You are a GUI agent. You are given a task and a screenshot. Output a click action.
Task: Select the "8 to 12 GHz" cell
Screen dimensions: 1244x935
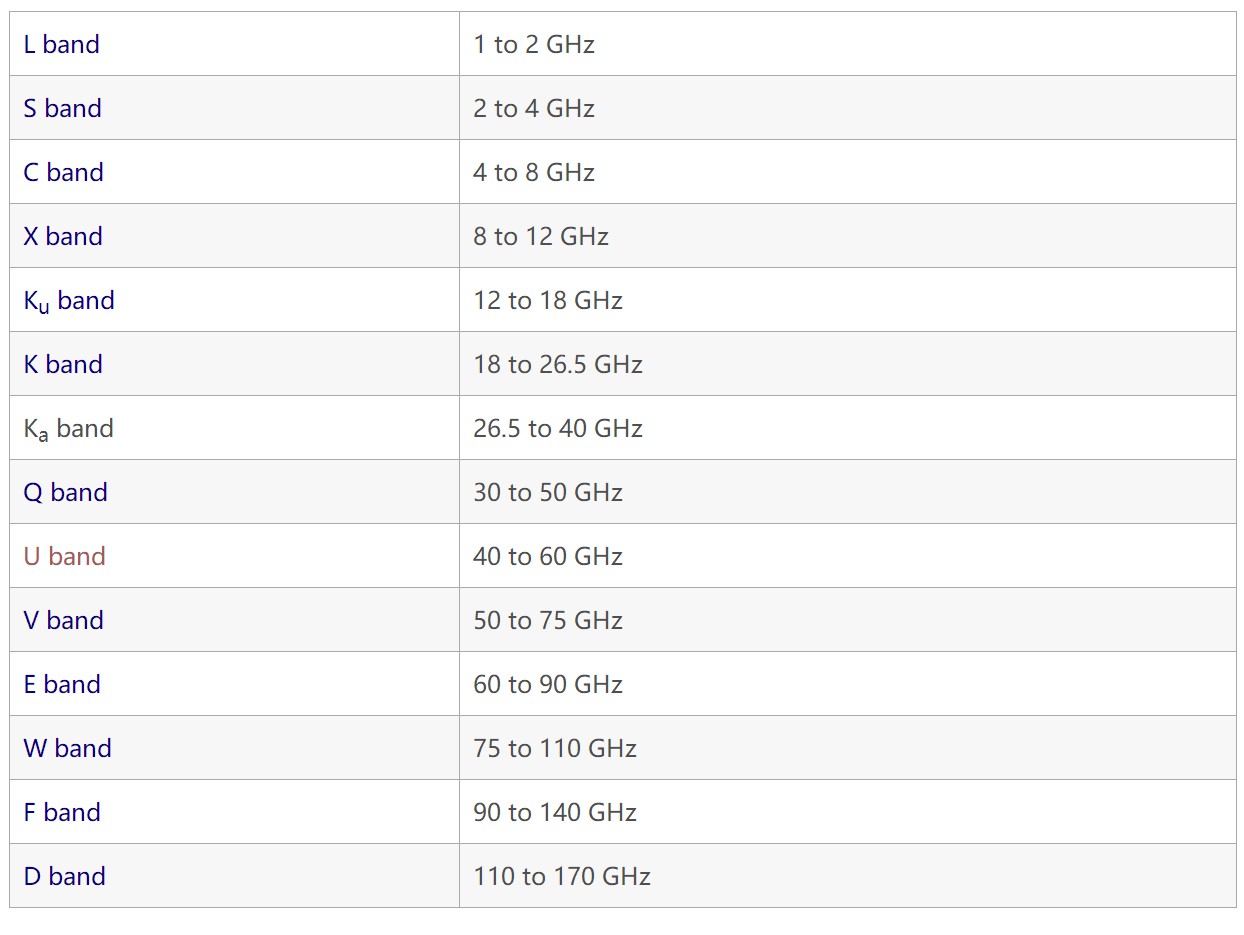pos(541,236)
